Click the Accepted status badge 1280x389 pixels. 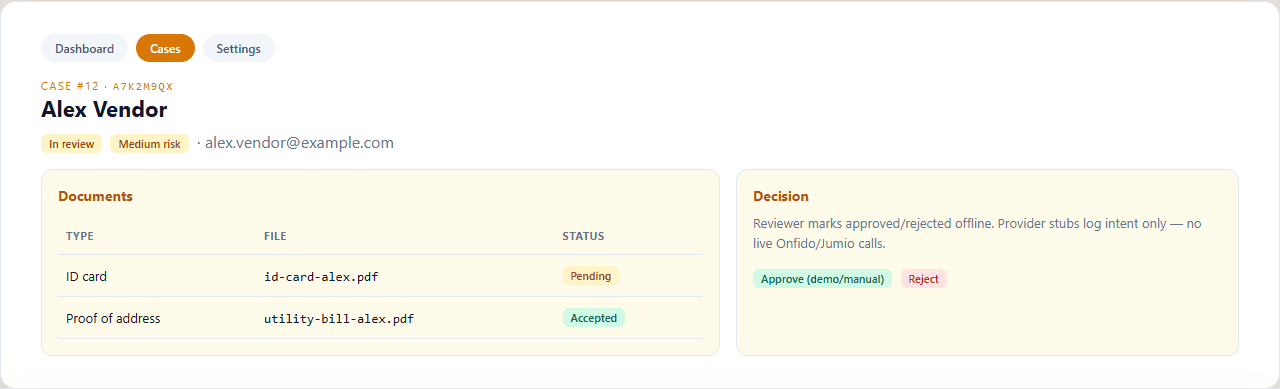(x=594, y=318)
